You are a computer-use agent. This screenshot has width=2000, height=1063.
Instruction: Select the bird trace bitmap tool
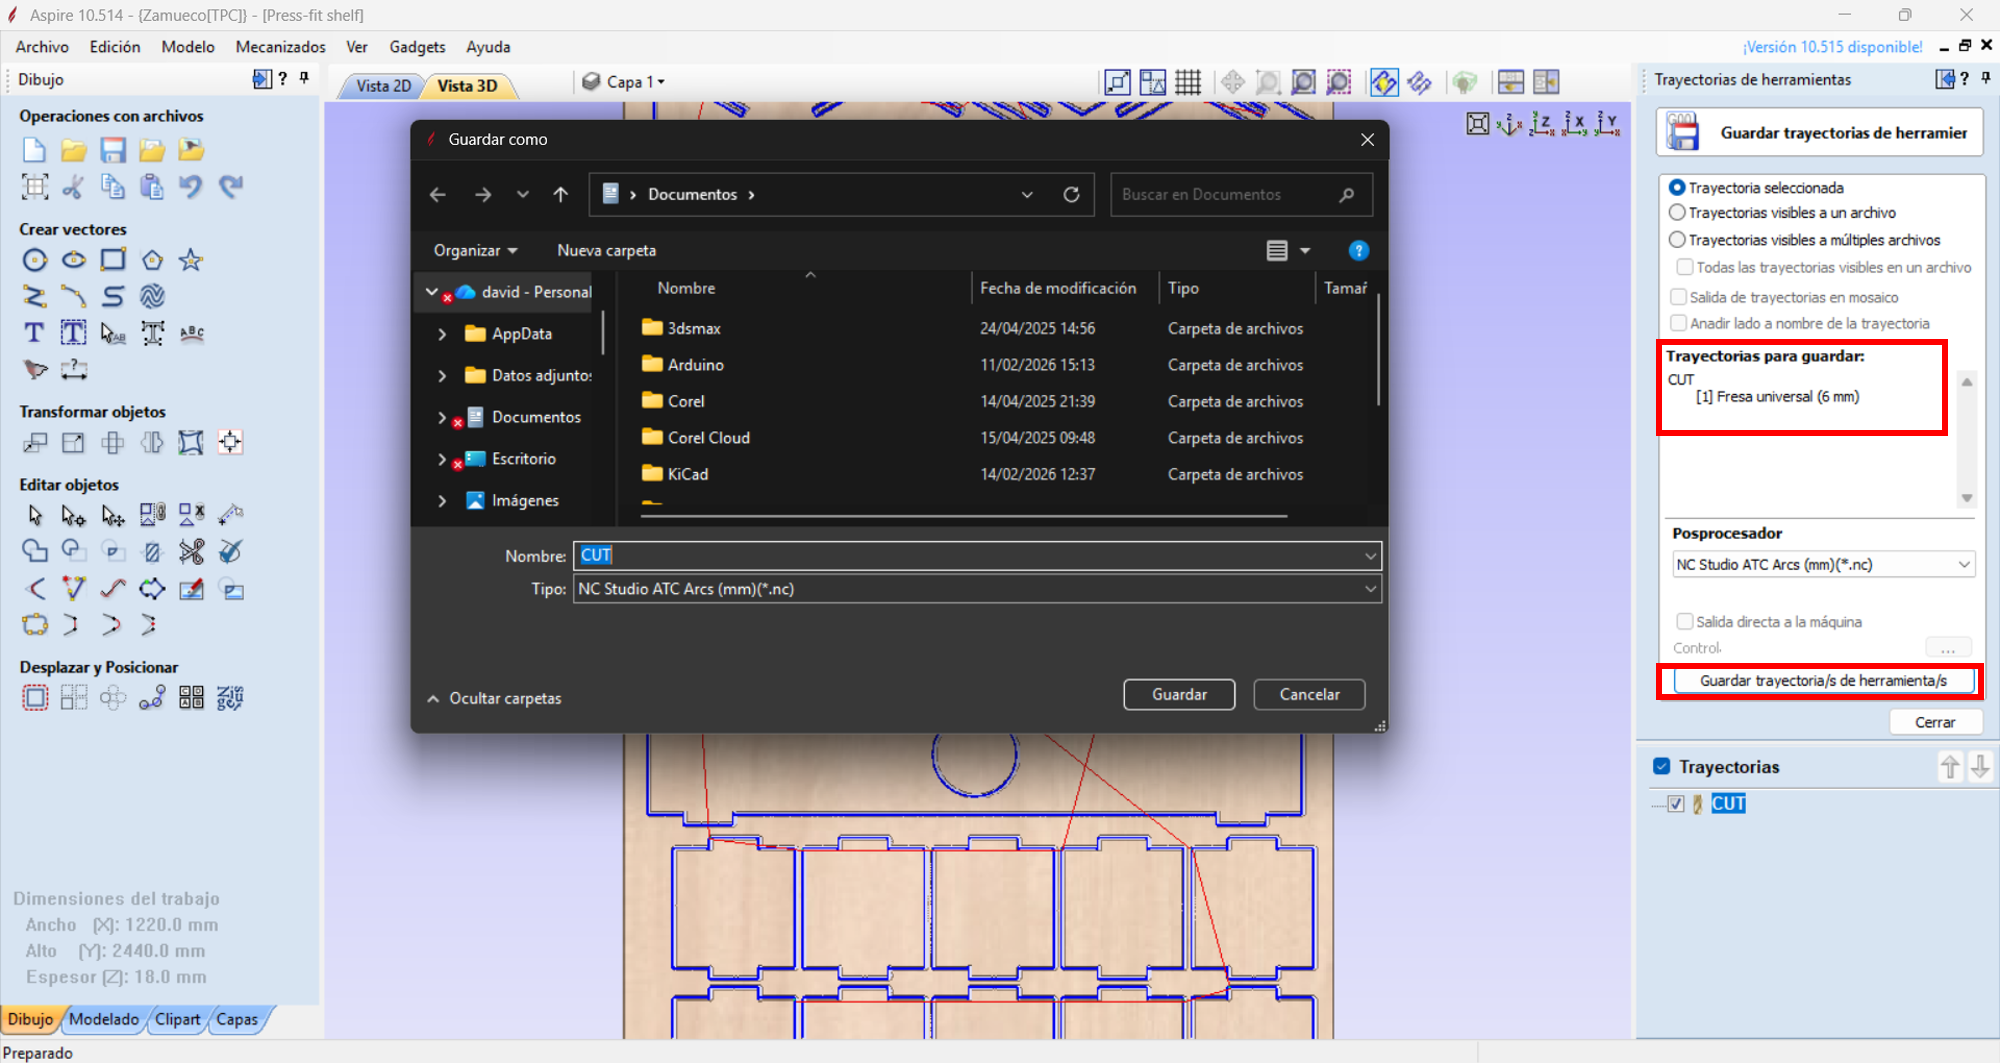(34, 370)
